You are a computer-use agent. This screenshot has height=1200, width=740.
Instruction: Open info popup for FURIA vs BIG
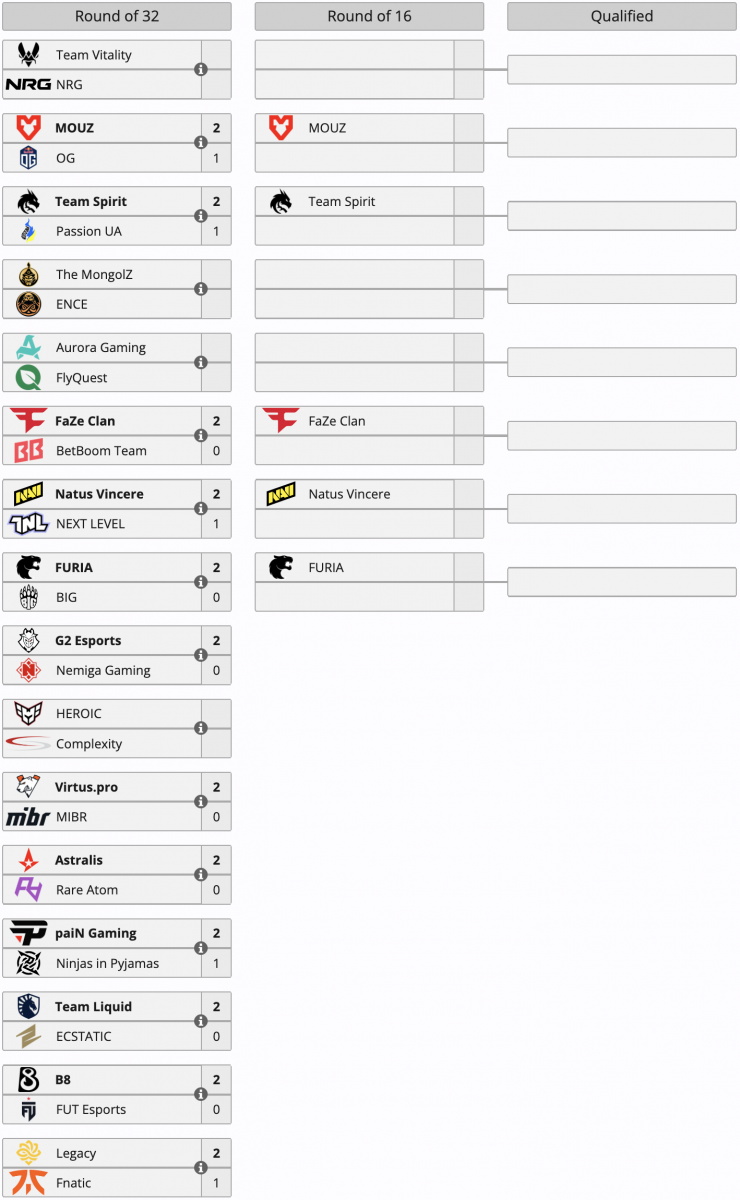201,582
